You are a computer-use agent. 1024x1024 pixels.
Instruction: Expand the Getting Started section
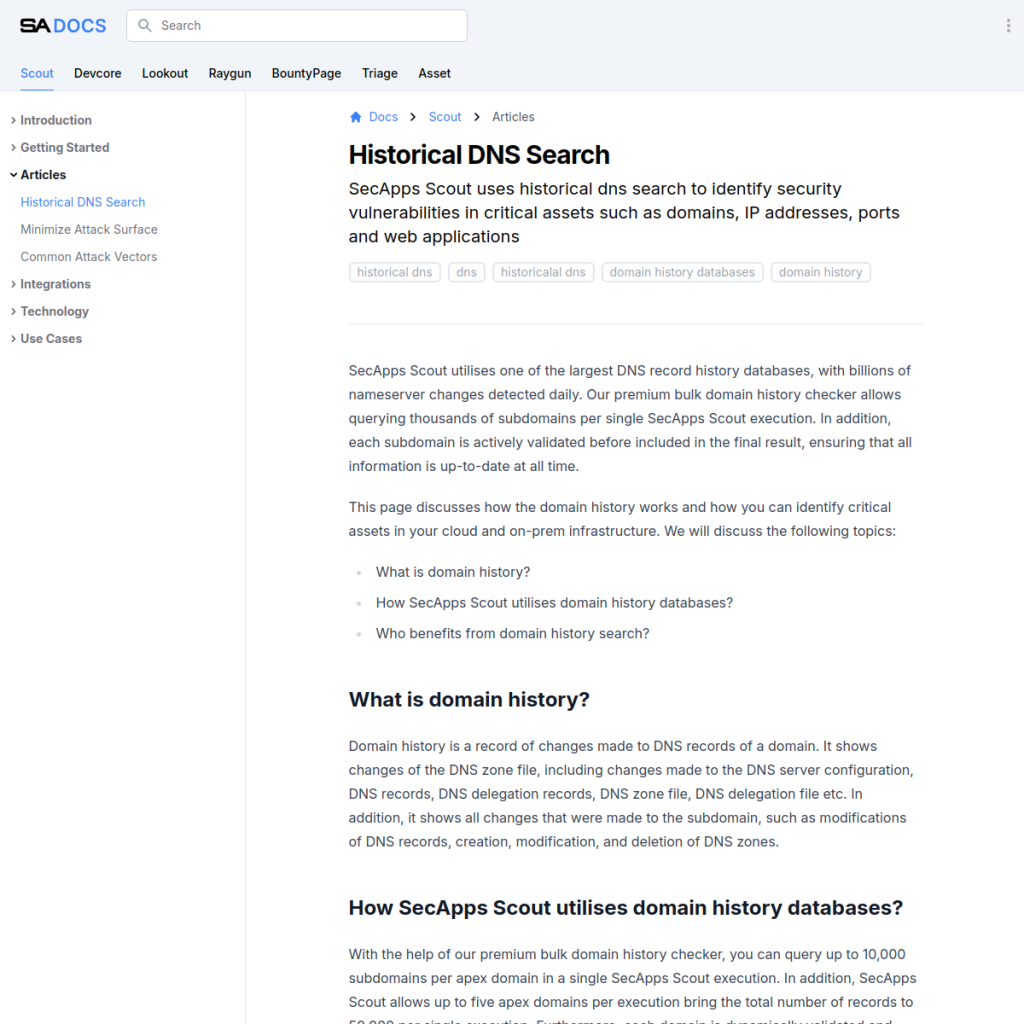pos(64,147)
